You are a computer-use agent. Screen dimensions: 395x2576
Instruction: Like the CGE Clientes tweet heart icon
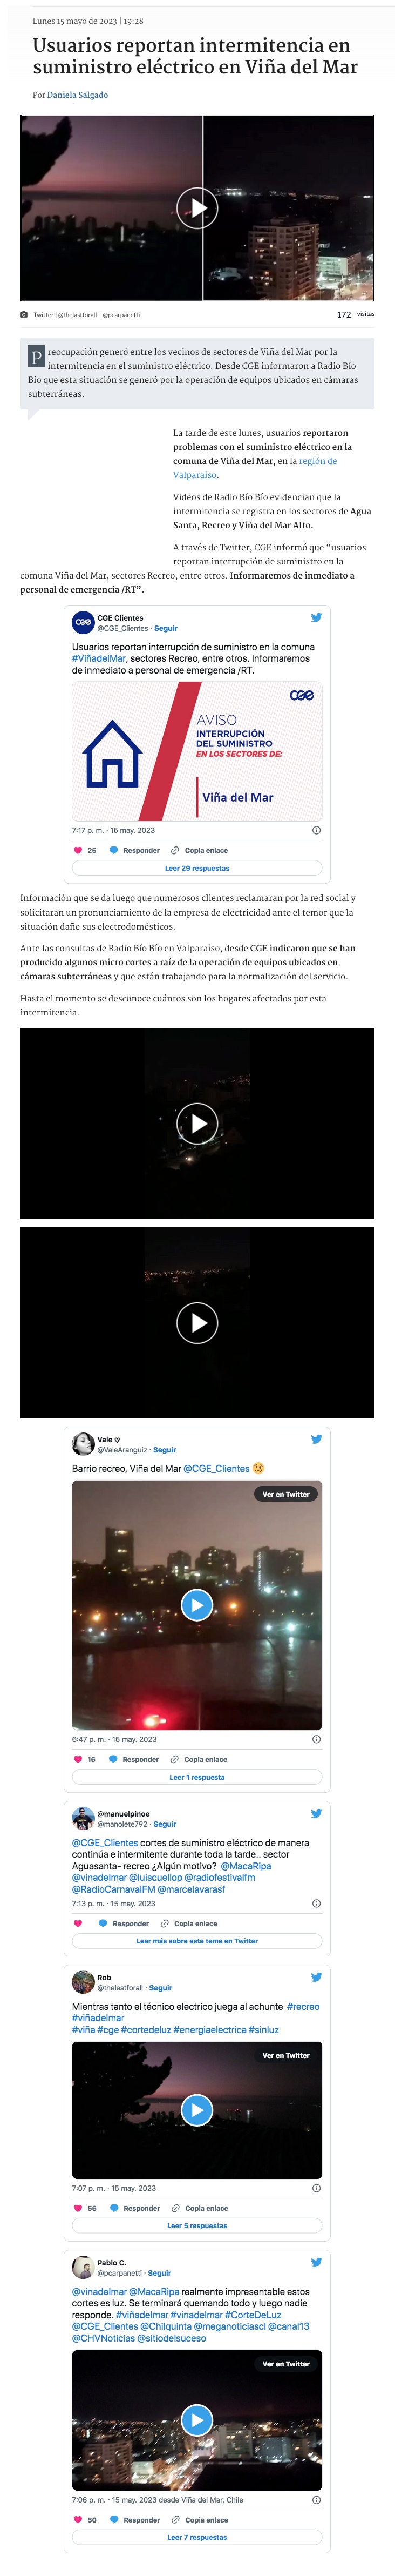pyautogui.click(x=78, y=850)
